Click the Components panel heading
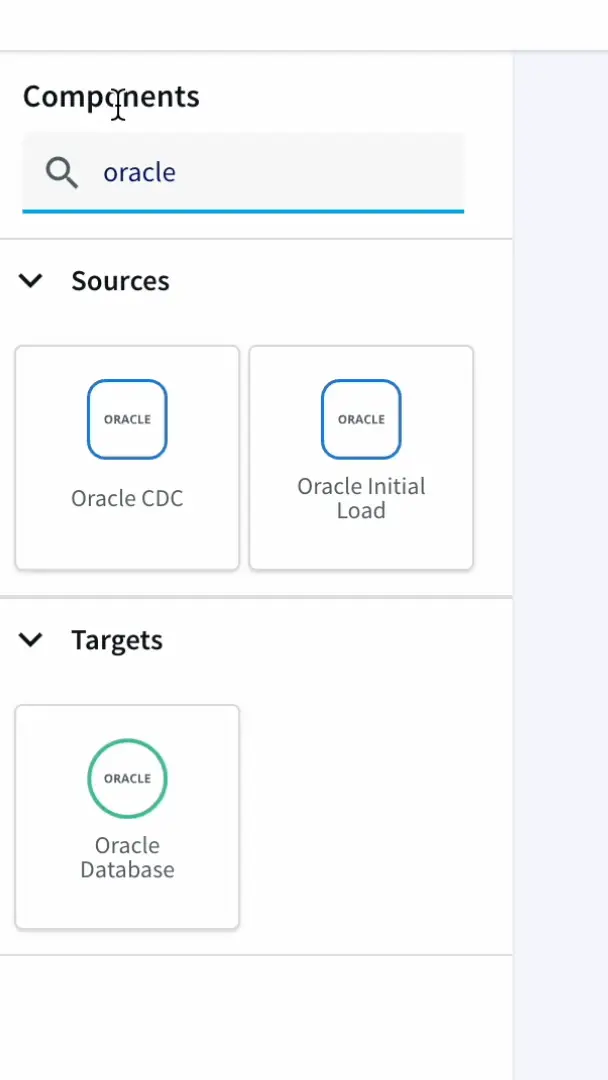Viewport: 608px width, 1080px height. [111, 97]
